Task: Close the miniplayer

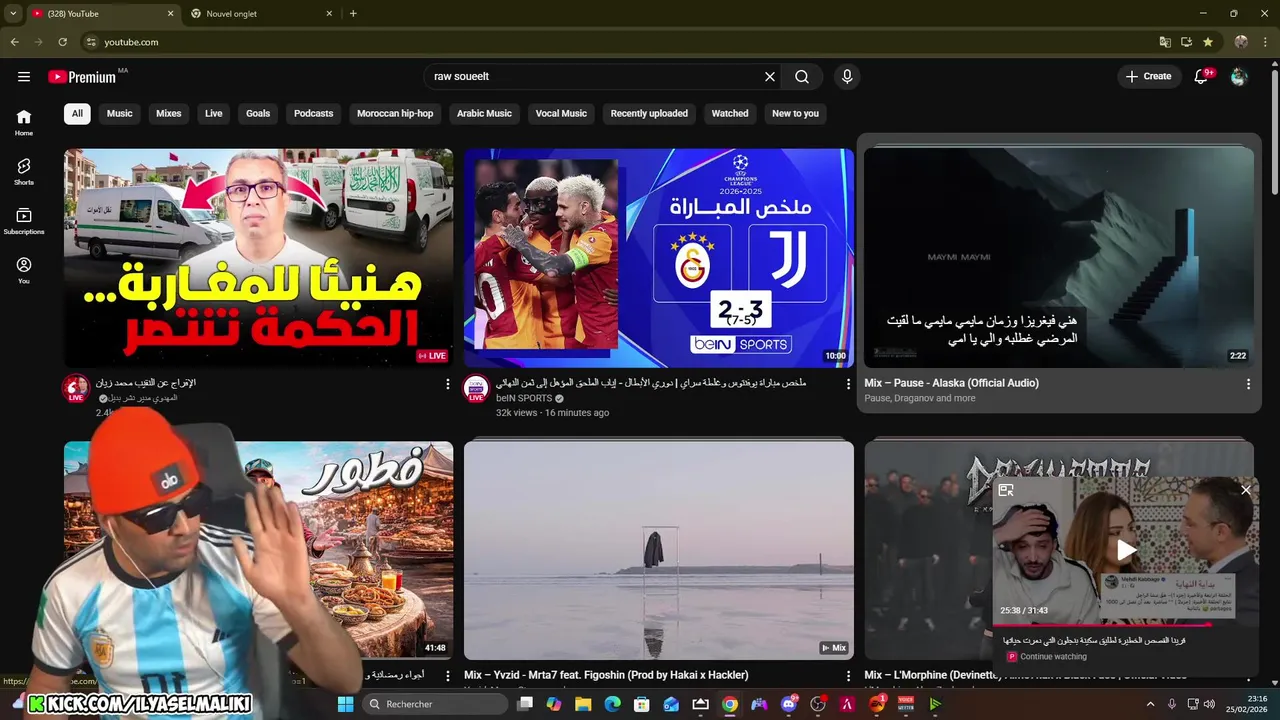Action: tap(1246, 490)
